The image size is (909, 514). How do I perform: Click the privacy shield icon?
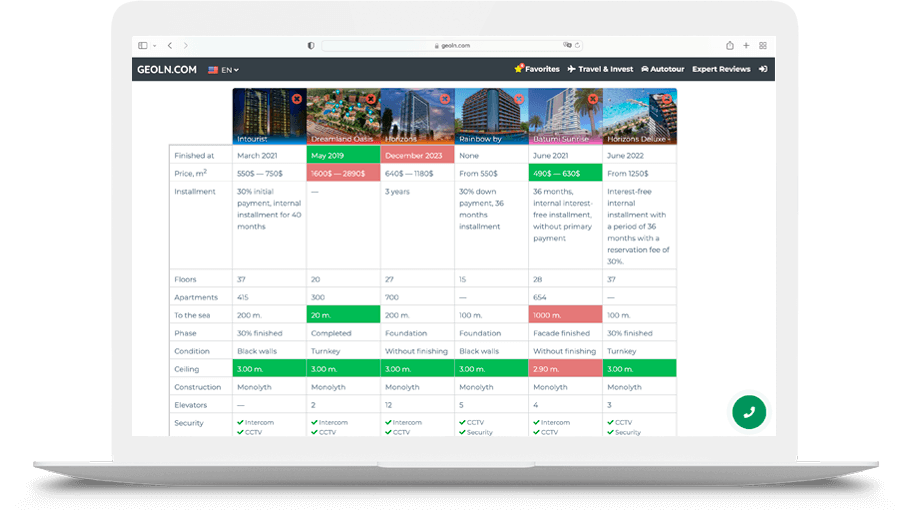(311, 46)
